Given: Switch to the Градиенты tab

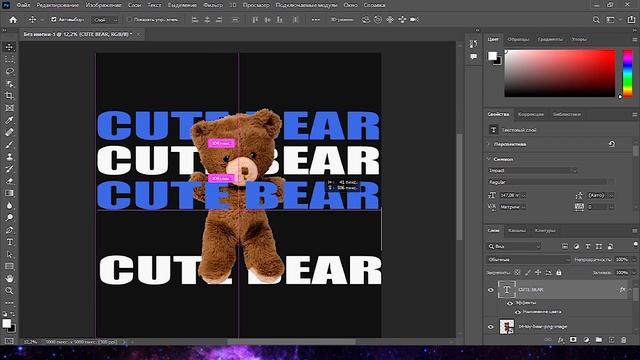Looking at the screenshot, I should (x=550, y=40).
